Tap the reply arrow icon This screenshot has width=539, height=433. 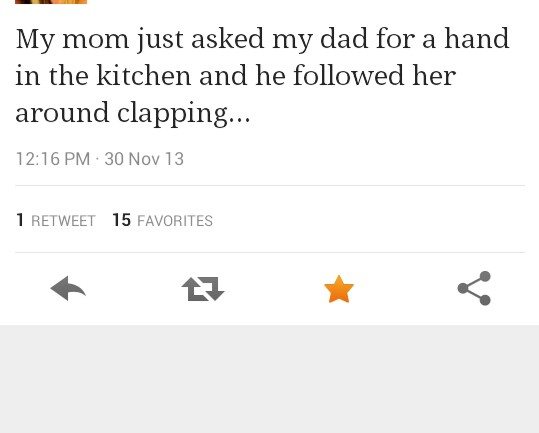[68, 288]
